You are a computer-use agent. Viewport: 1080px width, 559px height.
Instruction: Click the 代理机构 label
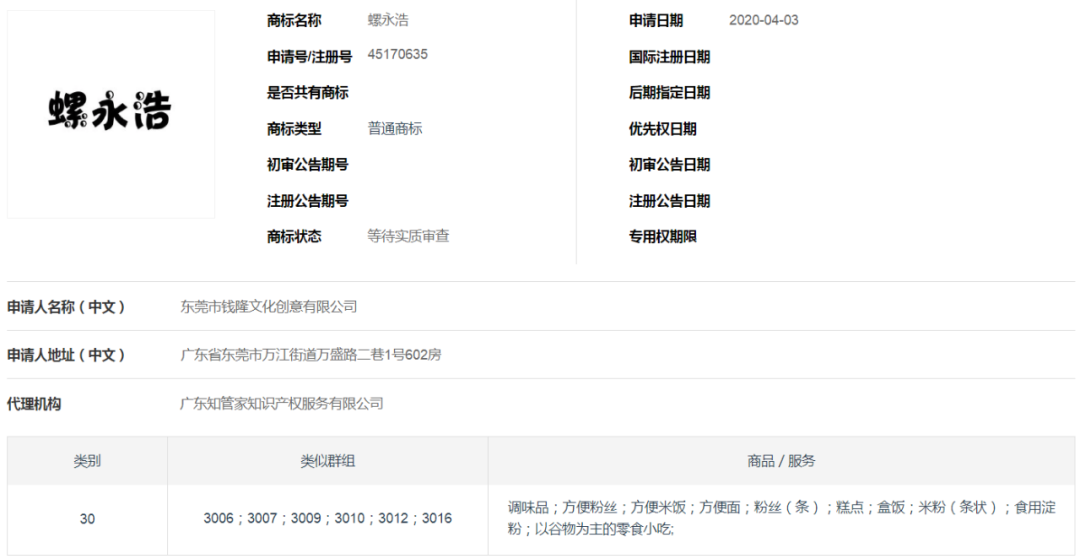[34, 404]
